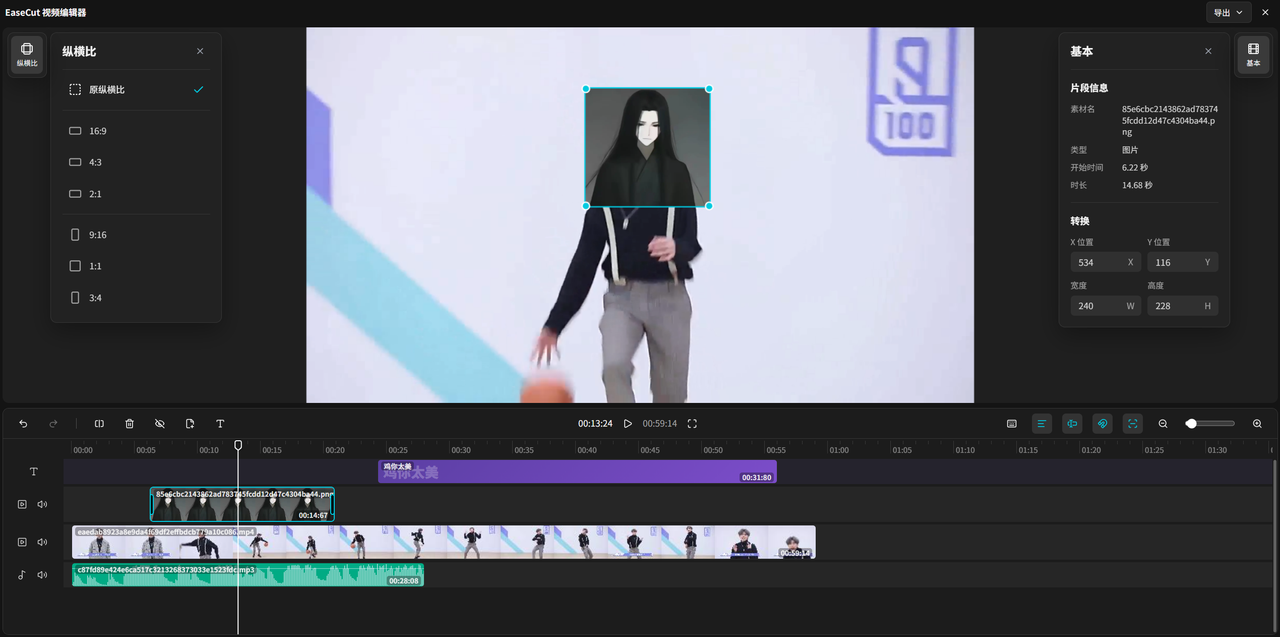Select the green mp3 audio clip
The image size is (1280, 637).
pyautogui.click(x=248, y=575)
